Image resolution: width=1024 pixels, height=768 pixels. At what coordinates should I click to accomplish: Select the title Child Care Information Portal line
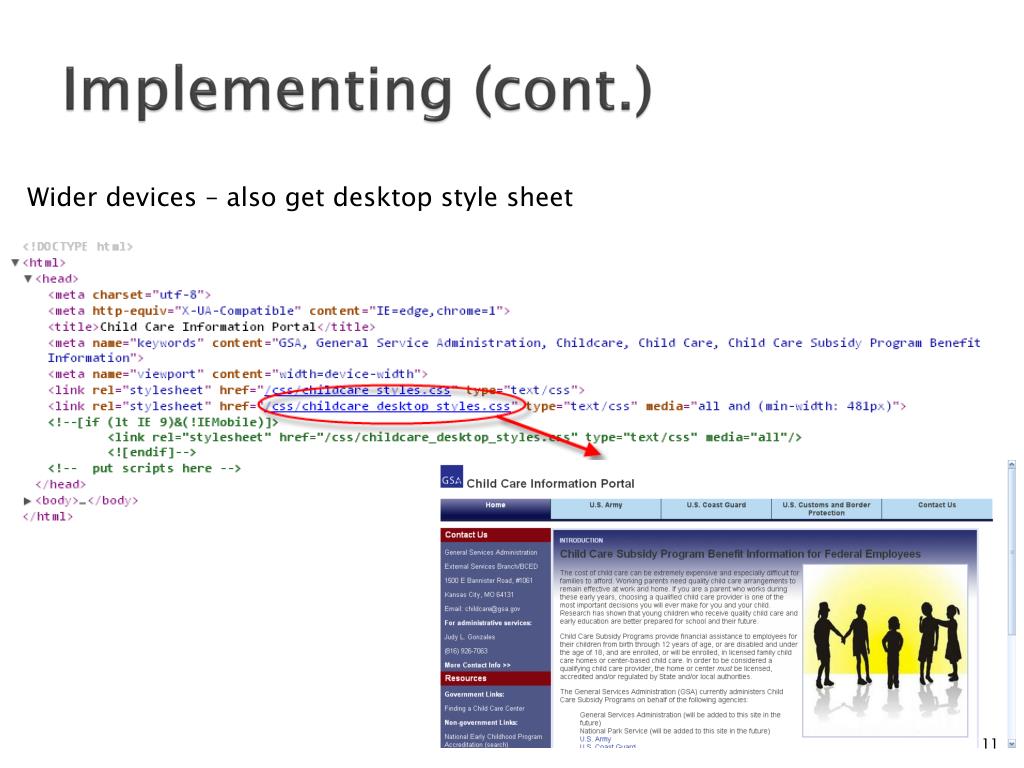(212, 327)
